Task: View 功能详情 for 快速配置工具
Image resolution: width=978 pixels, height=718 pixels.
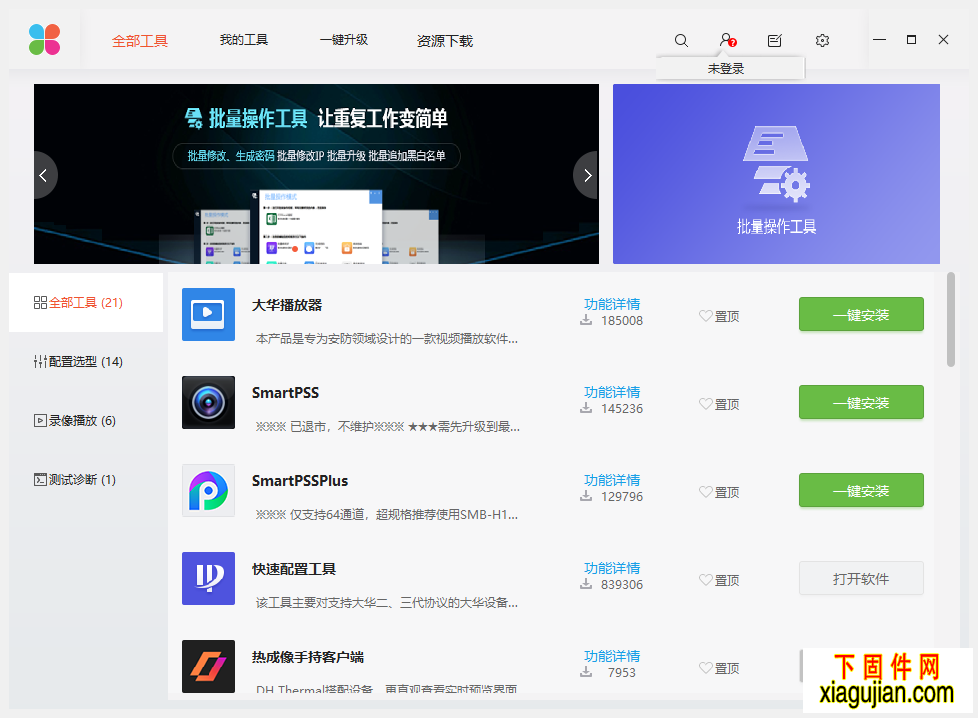Action: click(612, 568)
